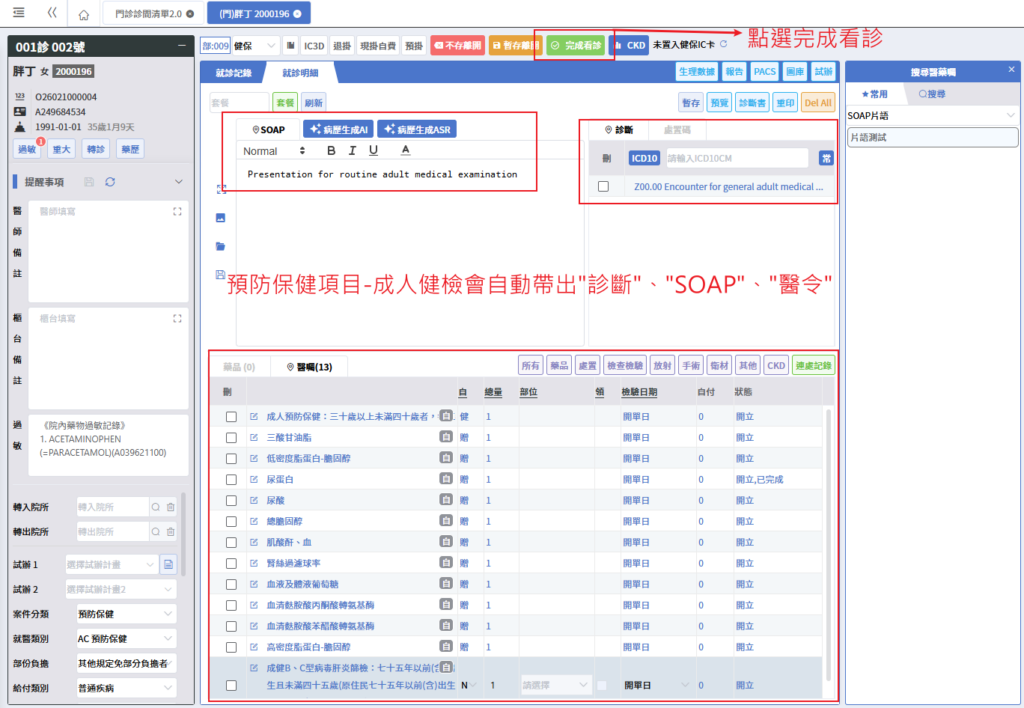
Task: Click the image icon left of SOAP editor
Action: pos(220,217)
